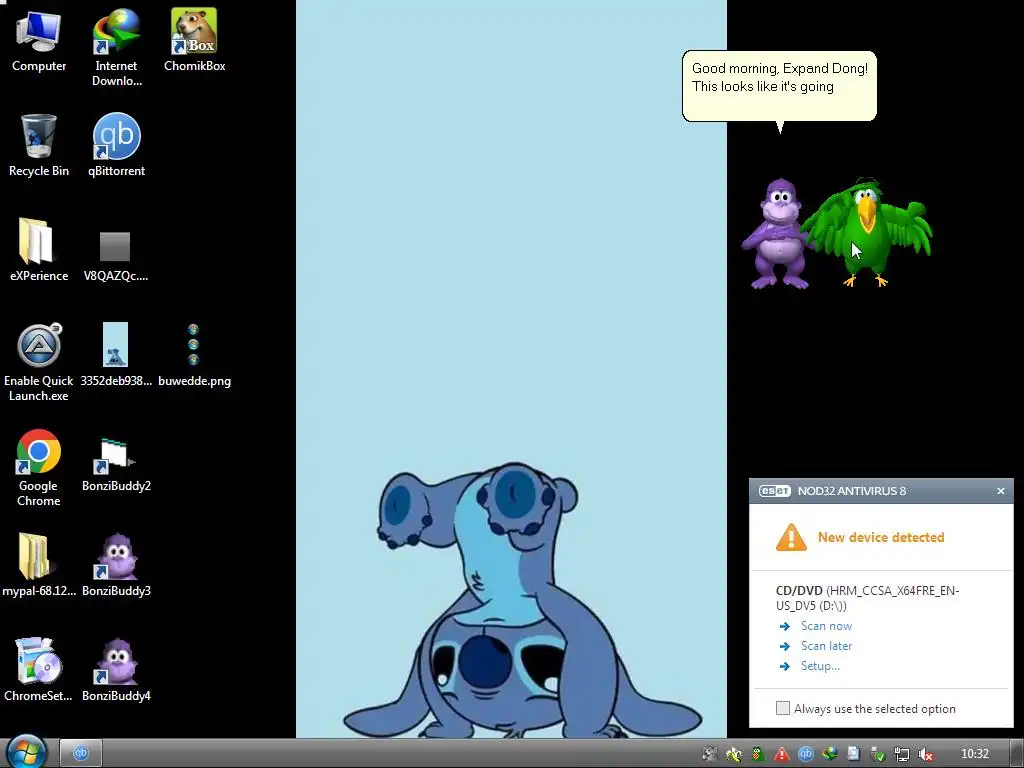Open the mypal-68.12 folder on the desktop
Image resolution: width=1024 pixels, height=768 pixels.
coord(39,564)
